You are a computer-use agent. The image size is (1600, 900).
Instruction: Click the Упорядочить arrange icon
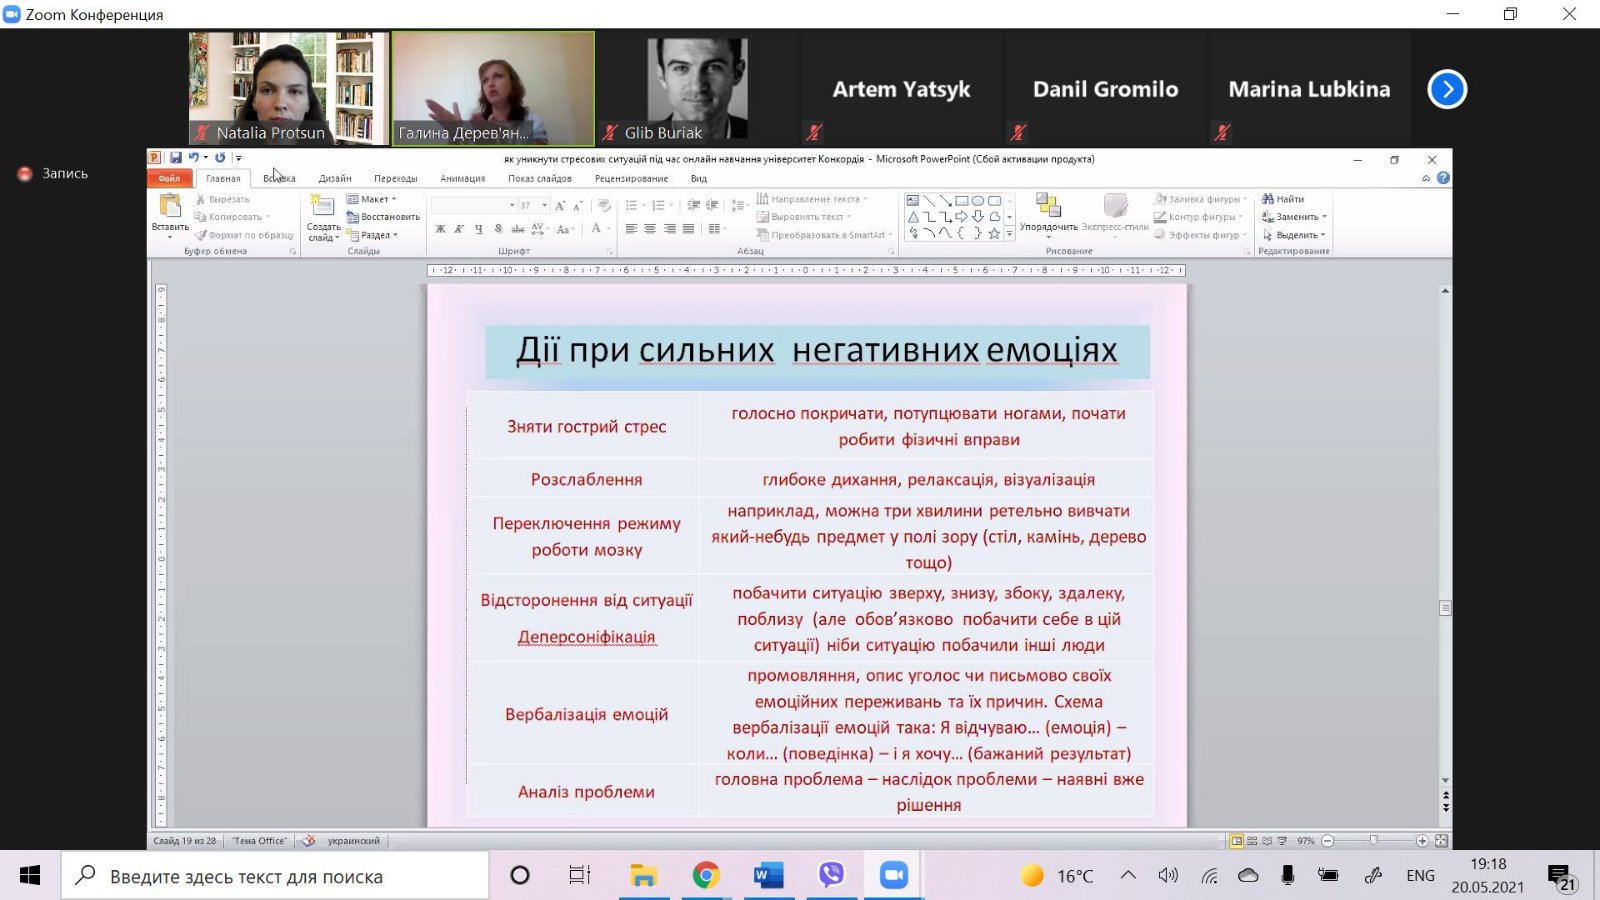(1047, 207)
